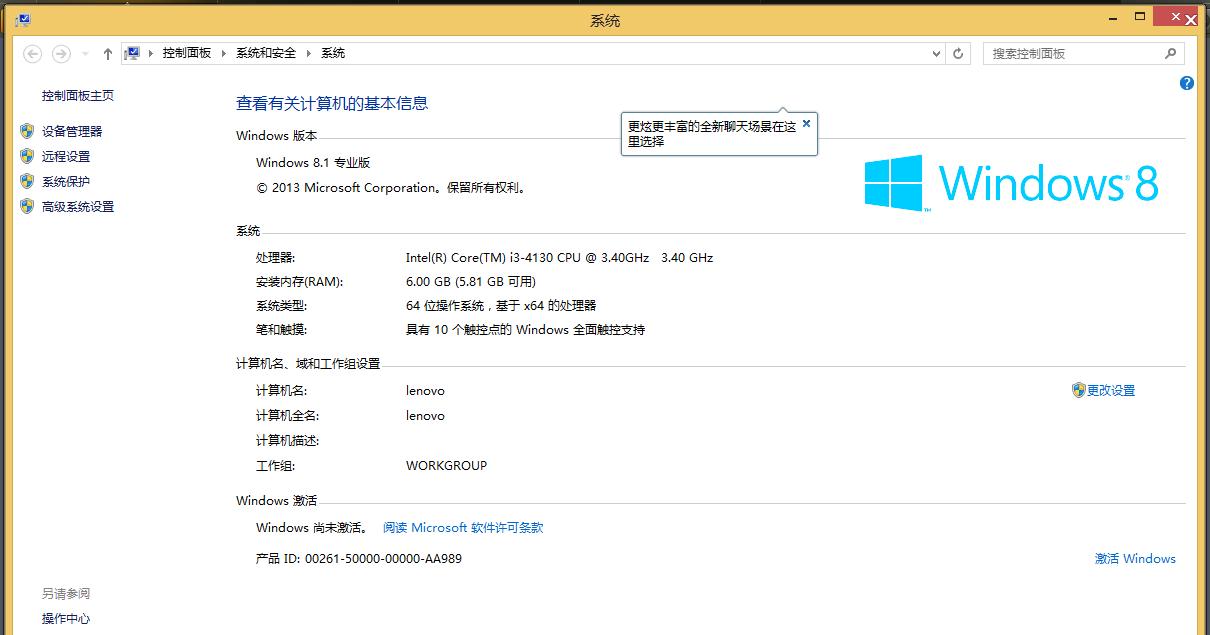
Task: Click the shield icon beside 更改设置
Action: pos(1078,390)
